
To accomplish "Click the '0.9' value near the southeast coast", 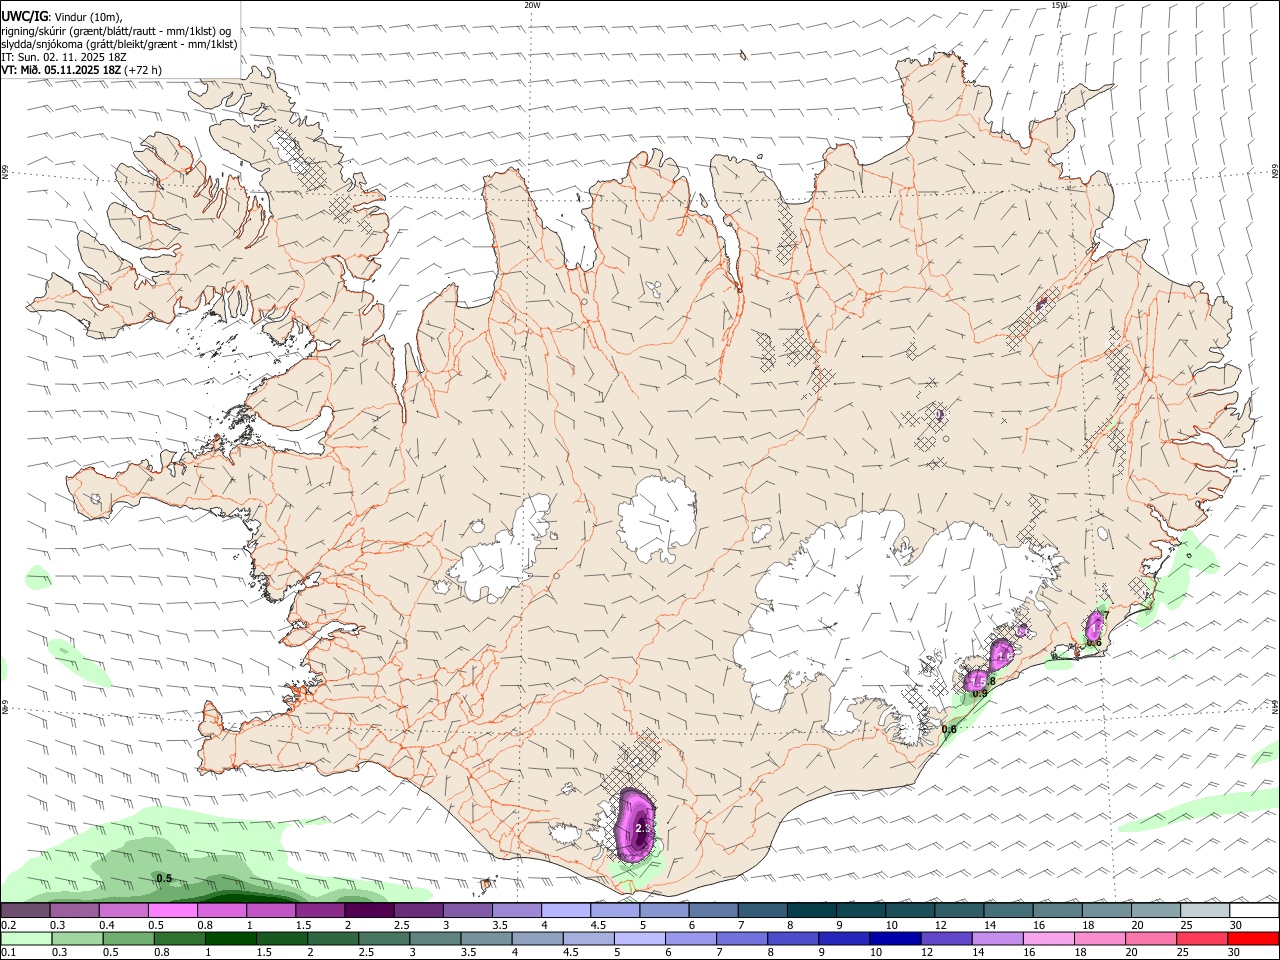I will (x=980, y=693).
